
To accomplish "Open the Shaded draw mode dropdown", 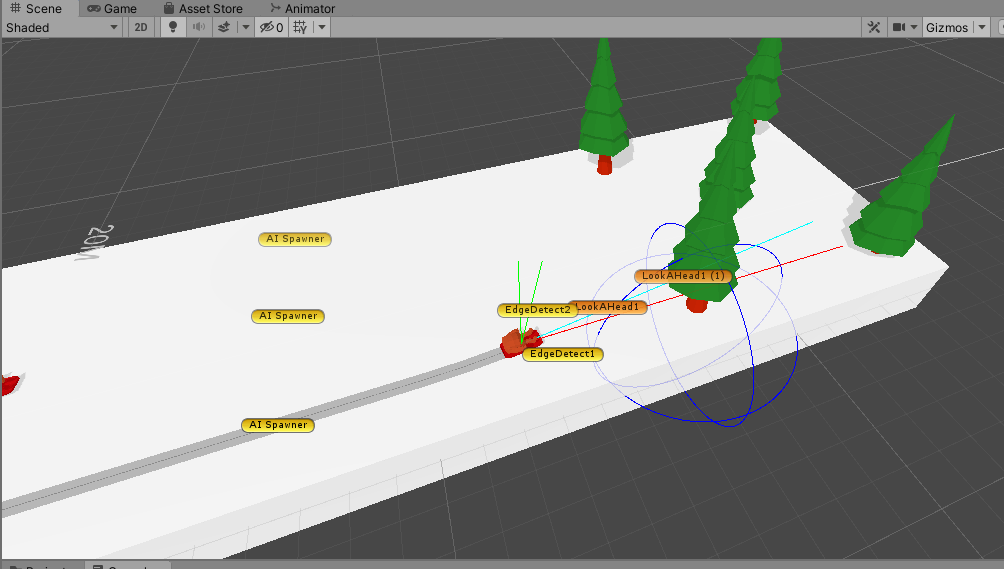I will (61, 27).
